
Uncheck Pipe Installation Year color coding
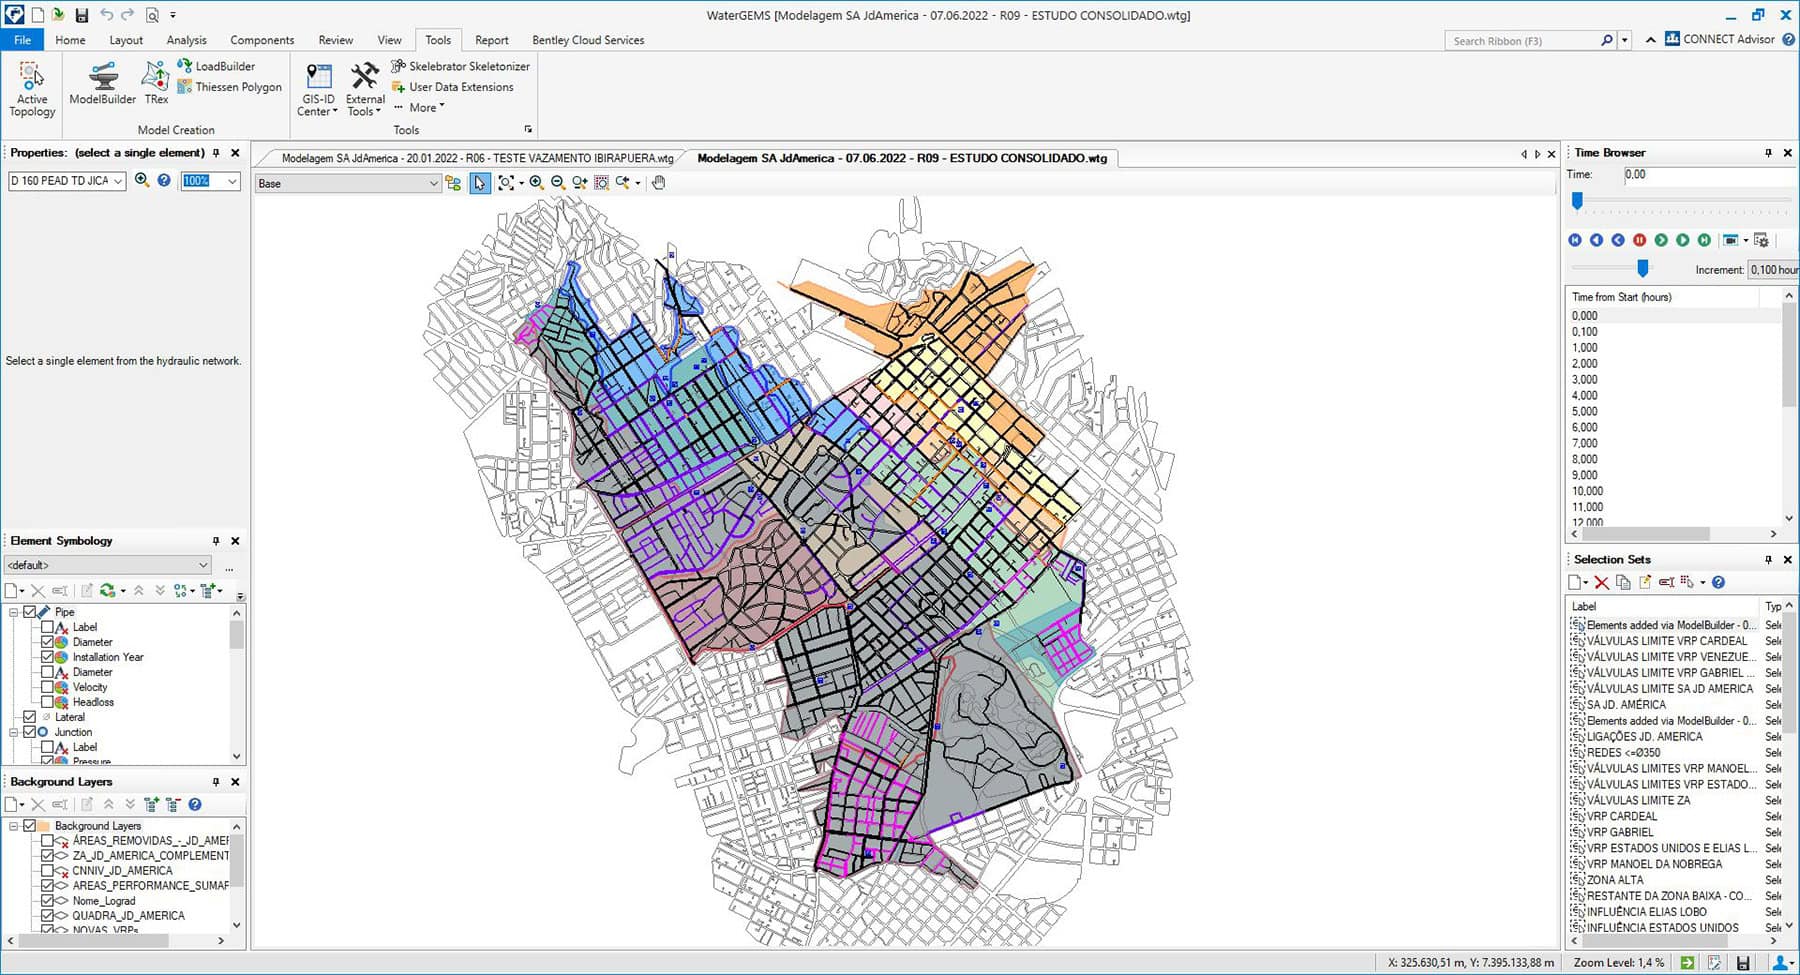click(x=47, y=657)
